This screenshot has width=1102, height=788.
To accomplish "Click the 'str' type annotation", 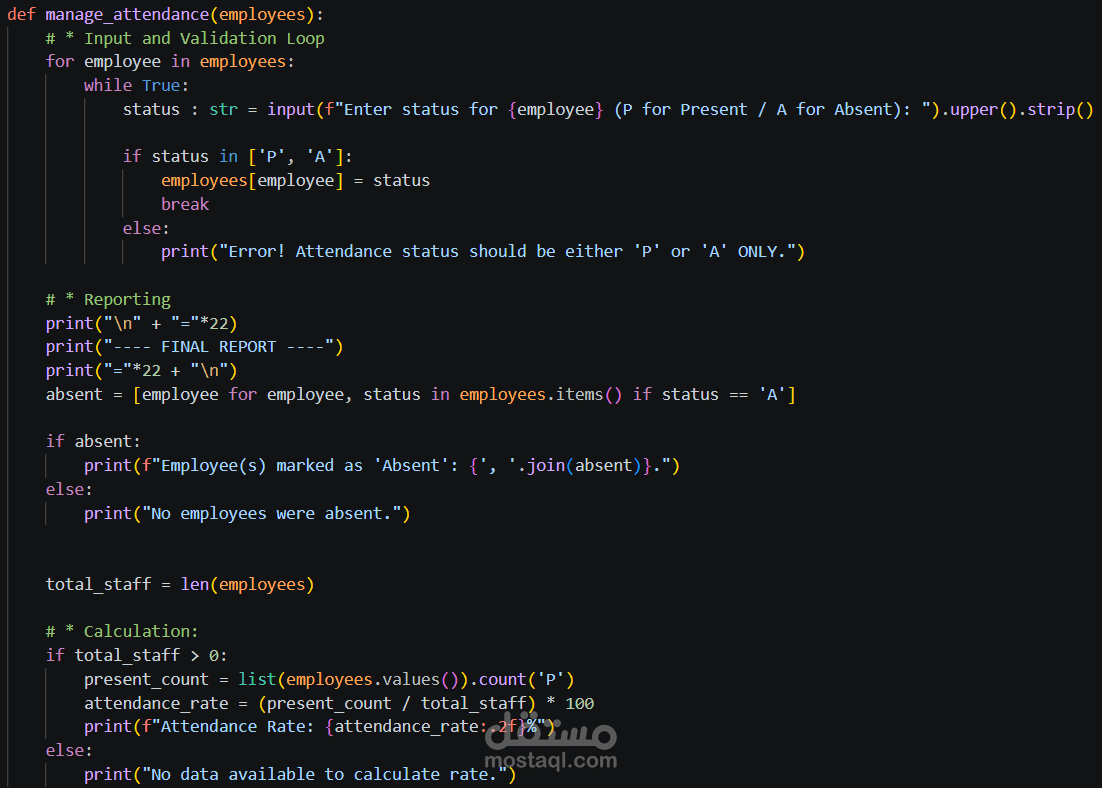I will [223, 110].
